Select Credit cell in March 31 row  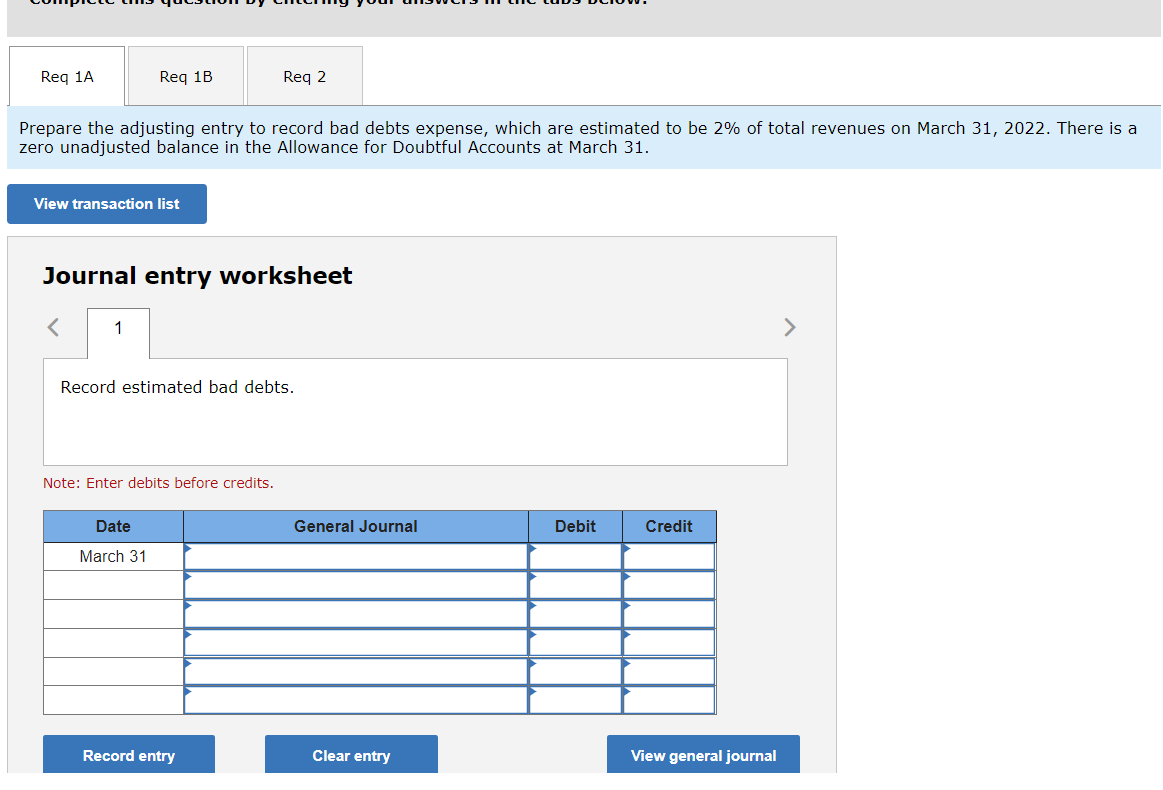point(669,557)
